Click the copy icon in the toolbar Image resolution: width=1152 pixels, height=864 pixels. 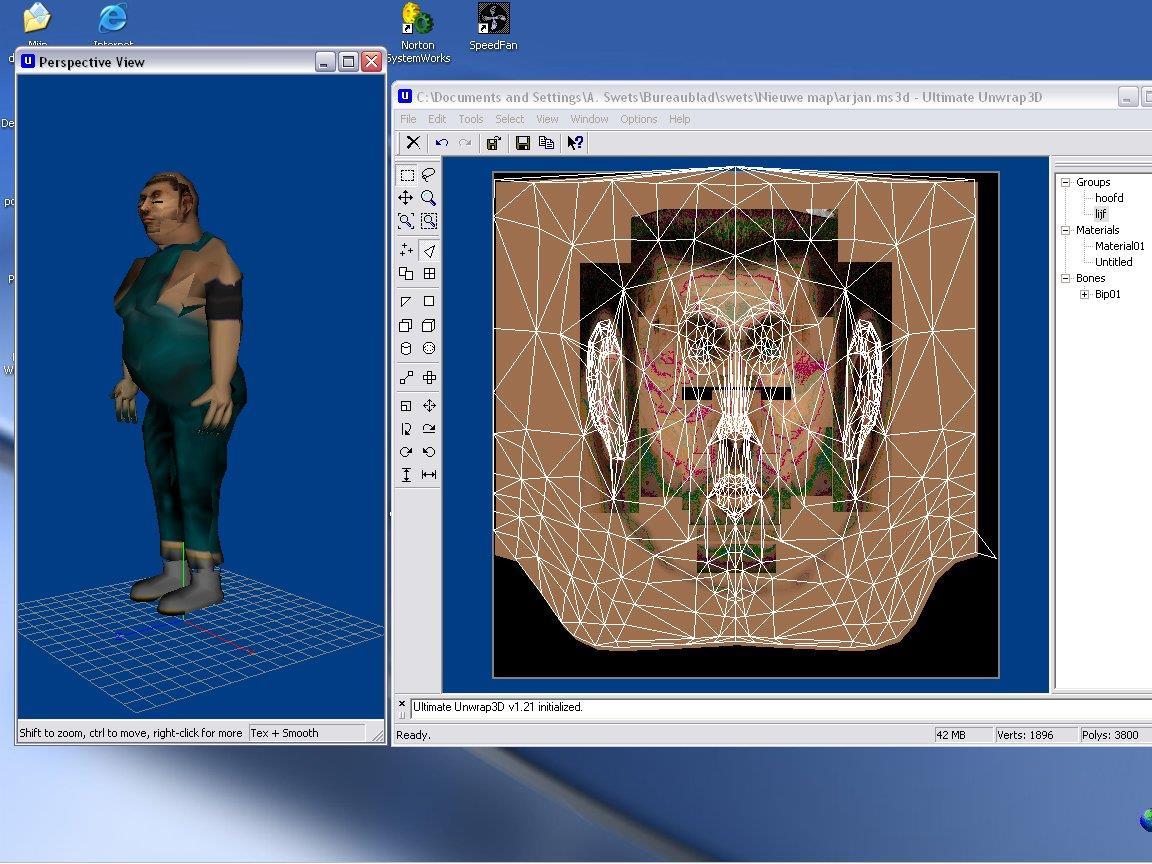click(546, 143)
